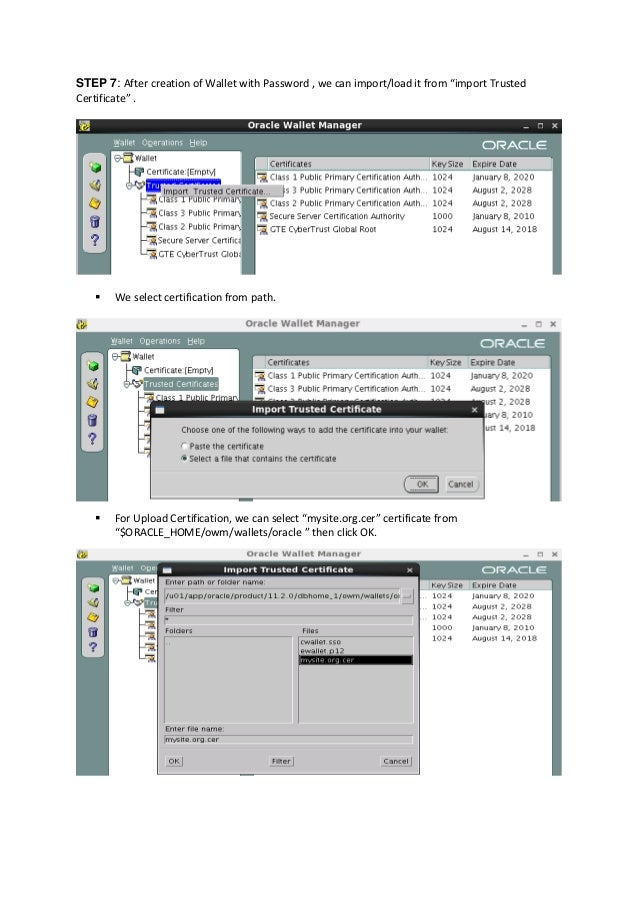638x903 pixels.
Task: Click the question-mark Help icon beside the radio-option dialog
Action: coord(93,438)
